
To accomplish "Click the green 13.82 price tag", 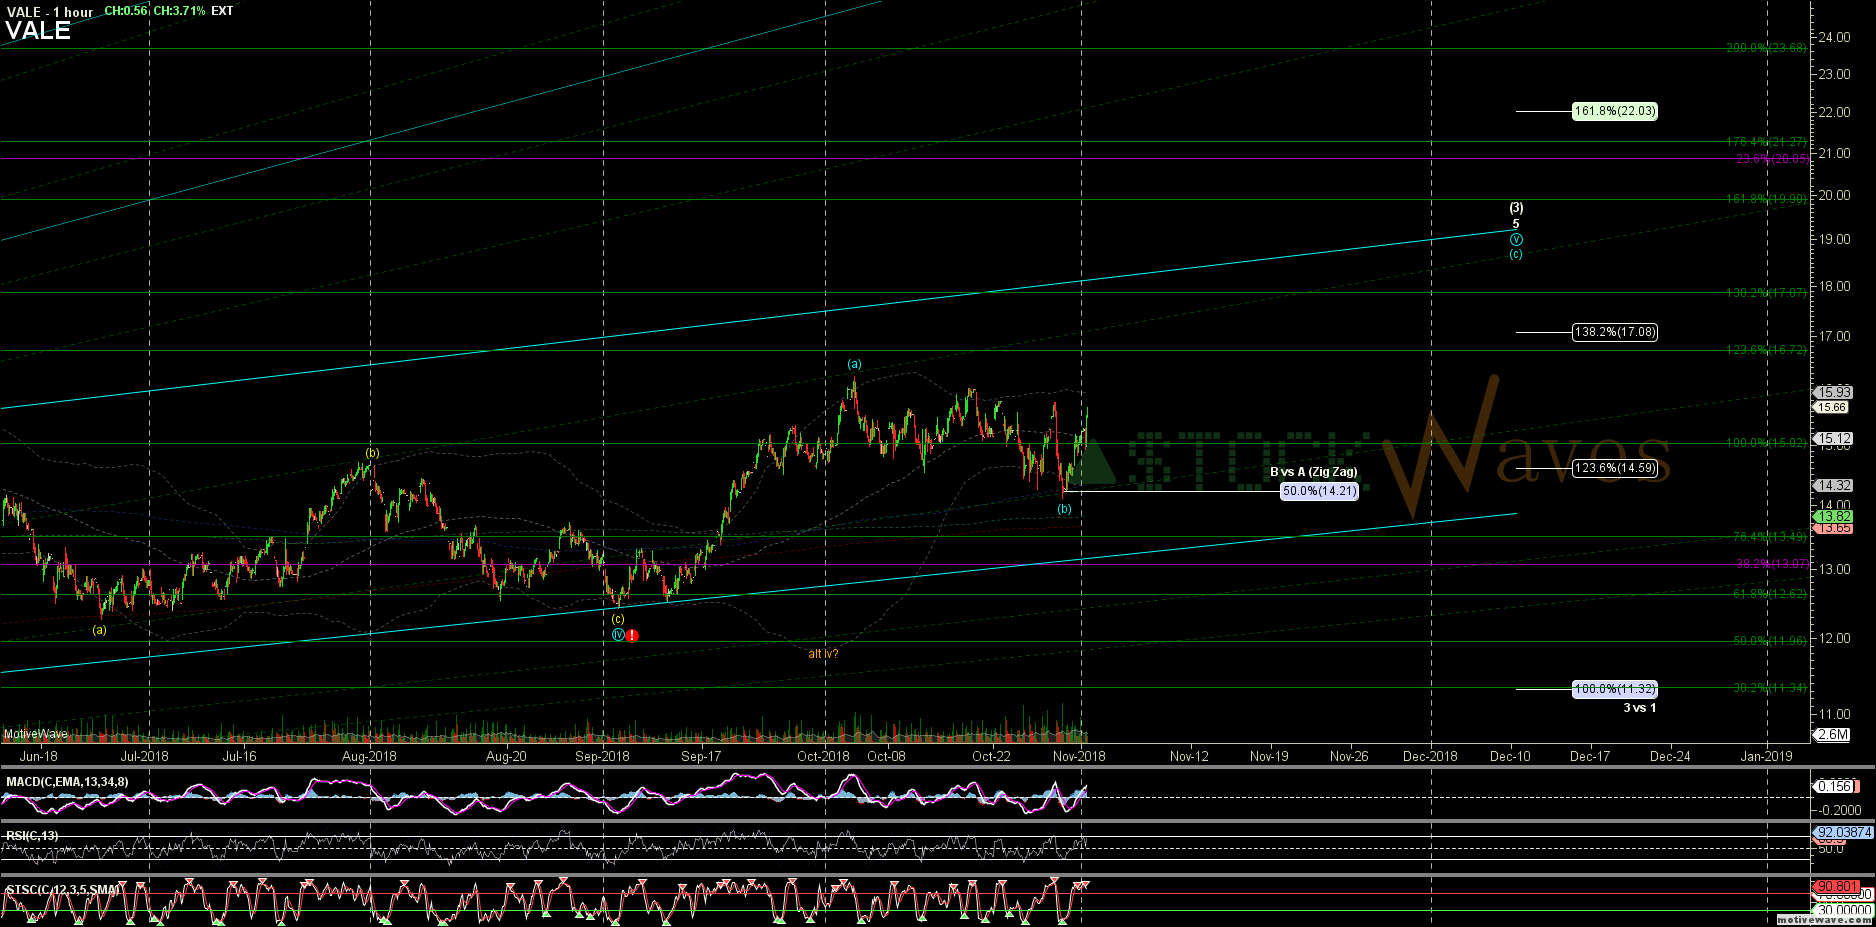I will click(x=1833, y=517).
